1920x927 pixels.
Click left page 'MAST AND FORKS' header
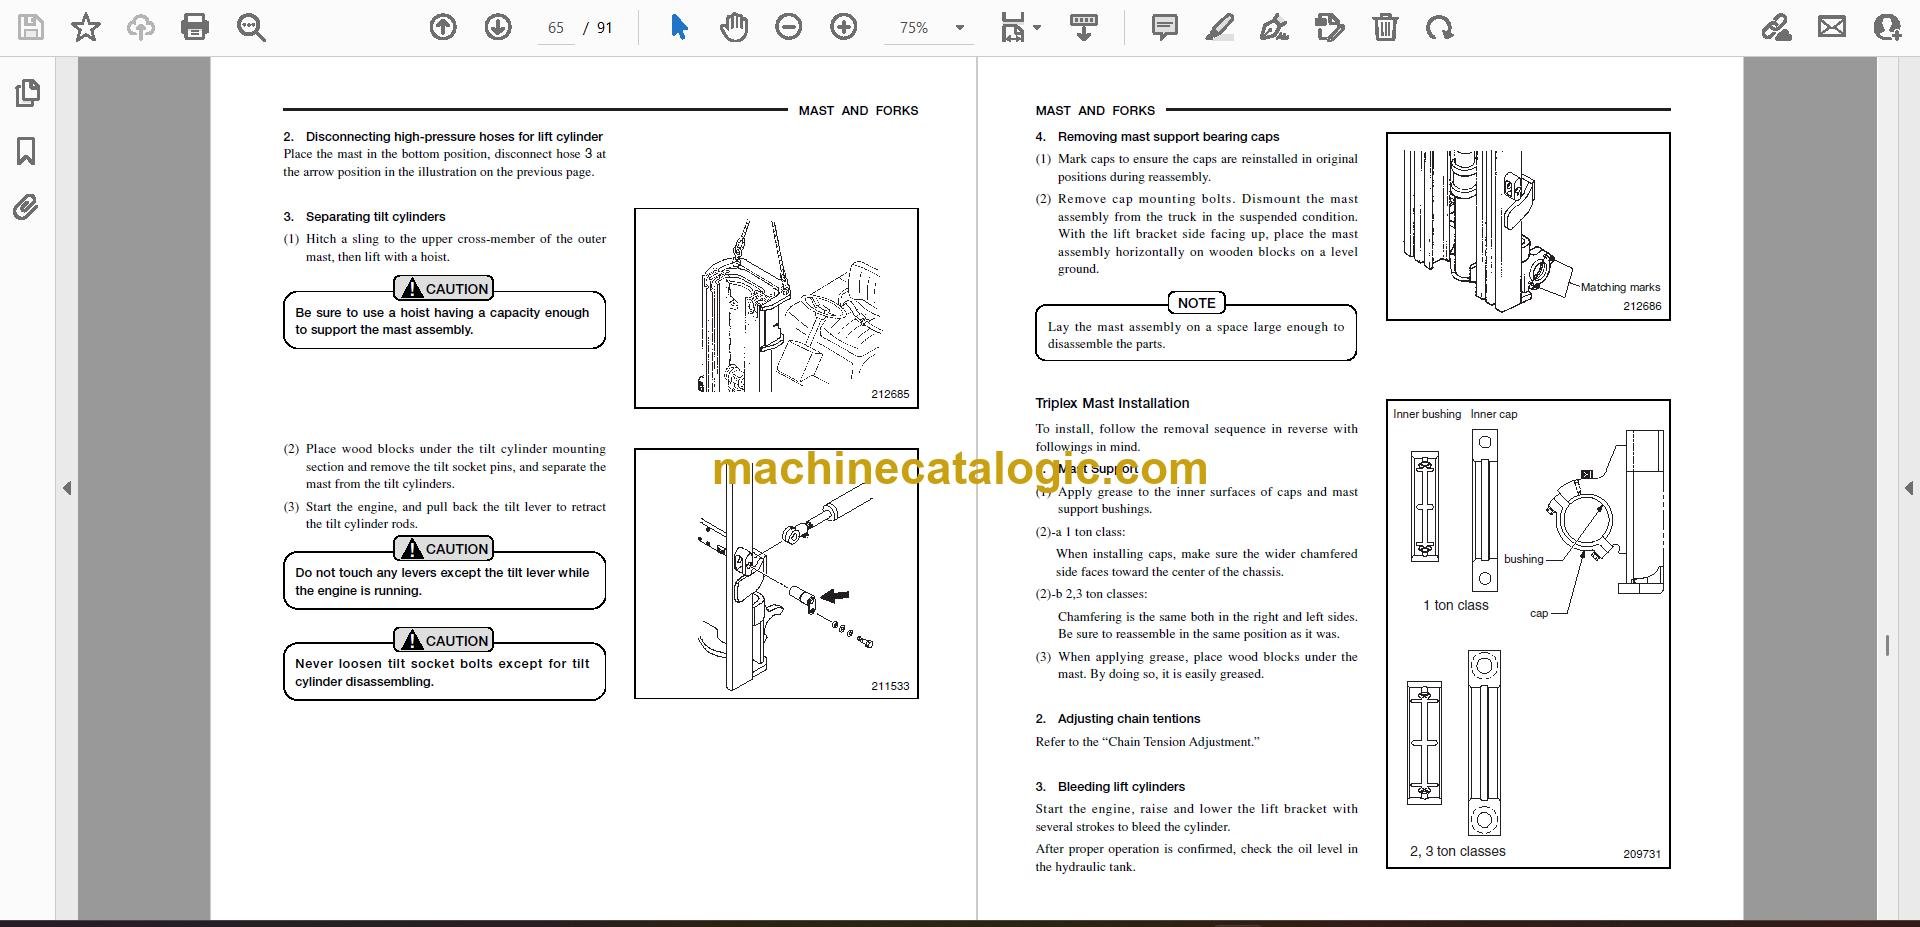858,110
